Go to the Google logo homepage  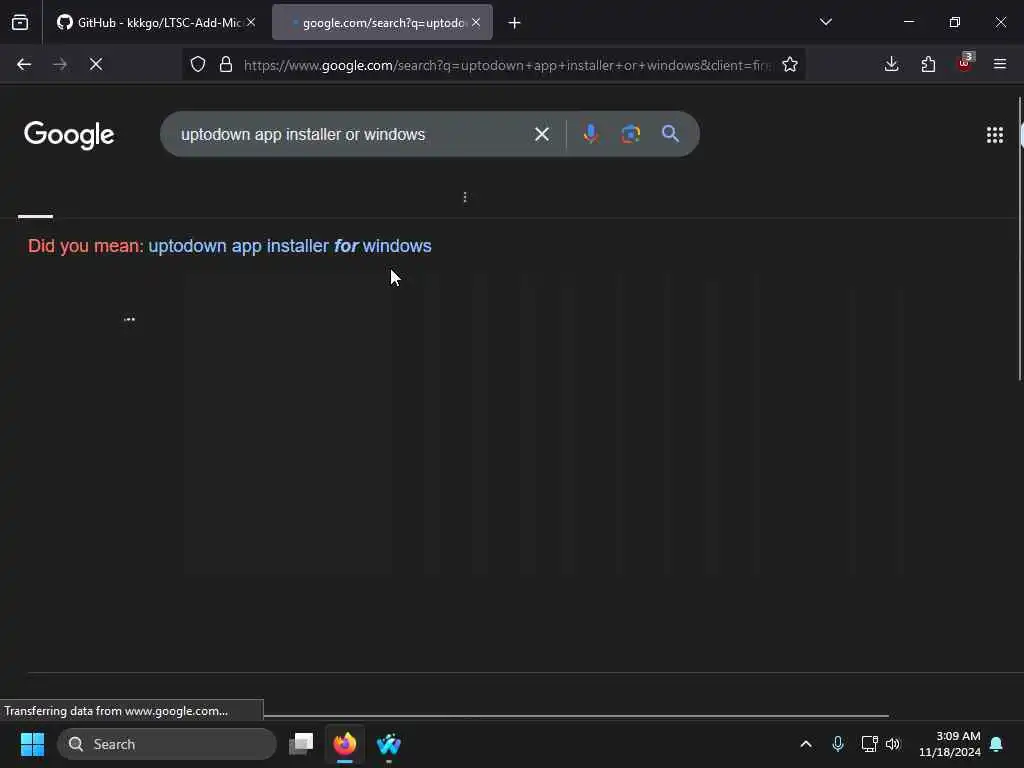tap(69, 135)
